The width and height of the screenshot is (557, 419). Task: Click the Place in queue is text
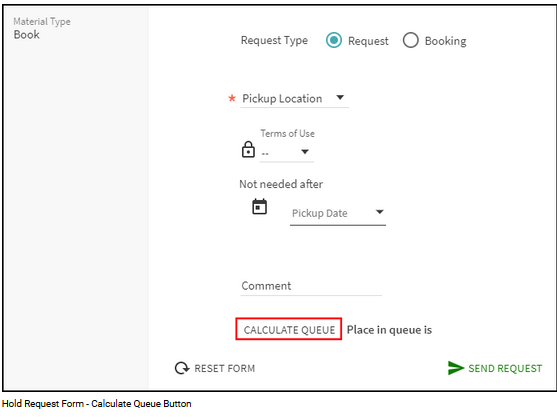click(x=389, y=330)
